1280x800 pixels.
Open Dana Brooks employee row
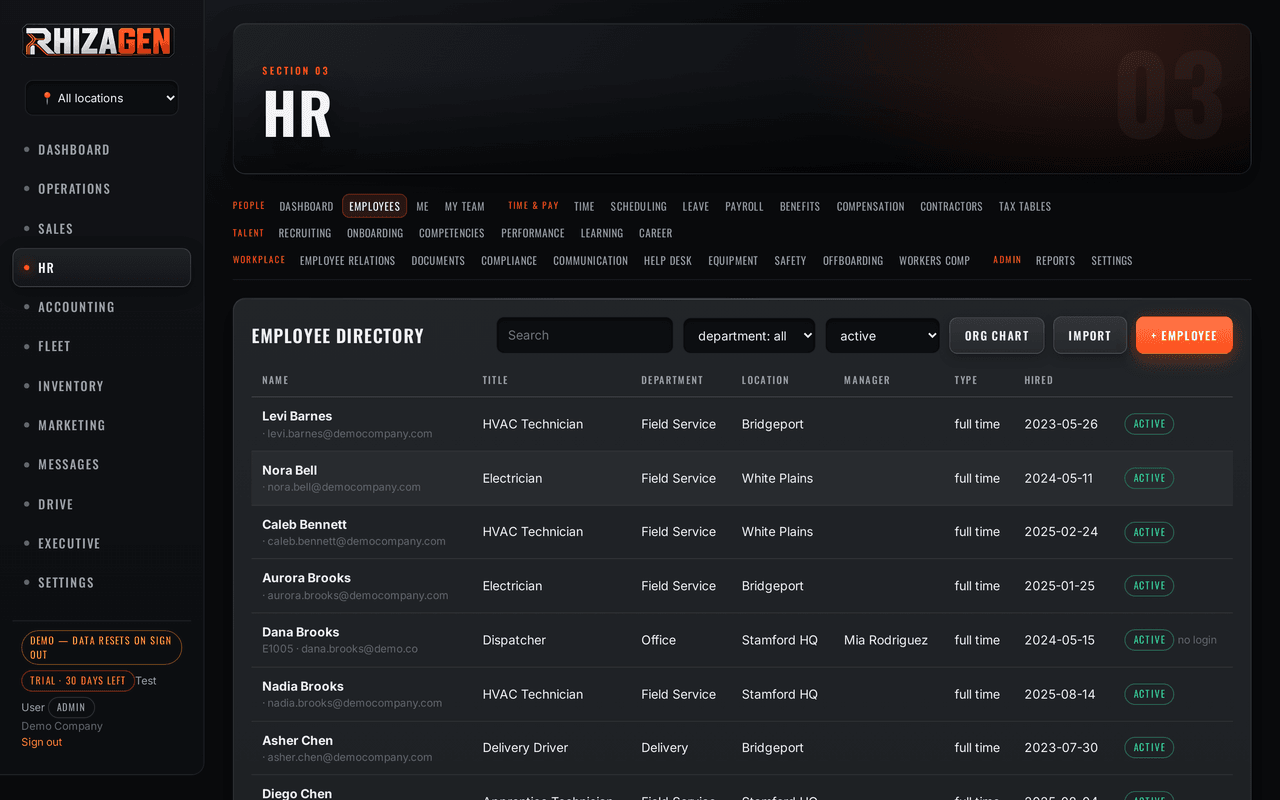[x=742, y=640]
